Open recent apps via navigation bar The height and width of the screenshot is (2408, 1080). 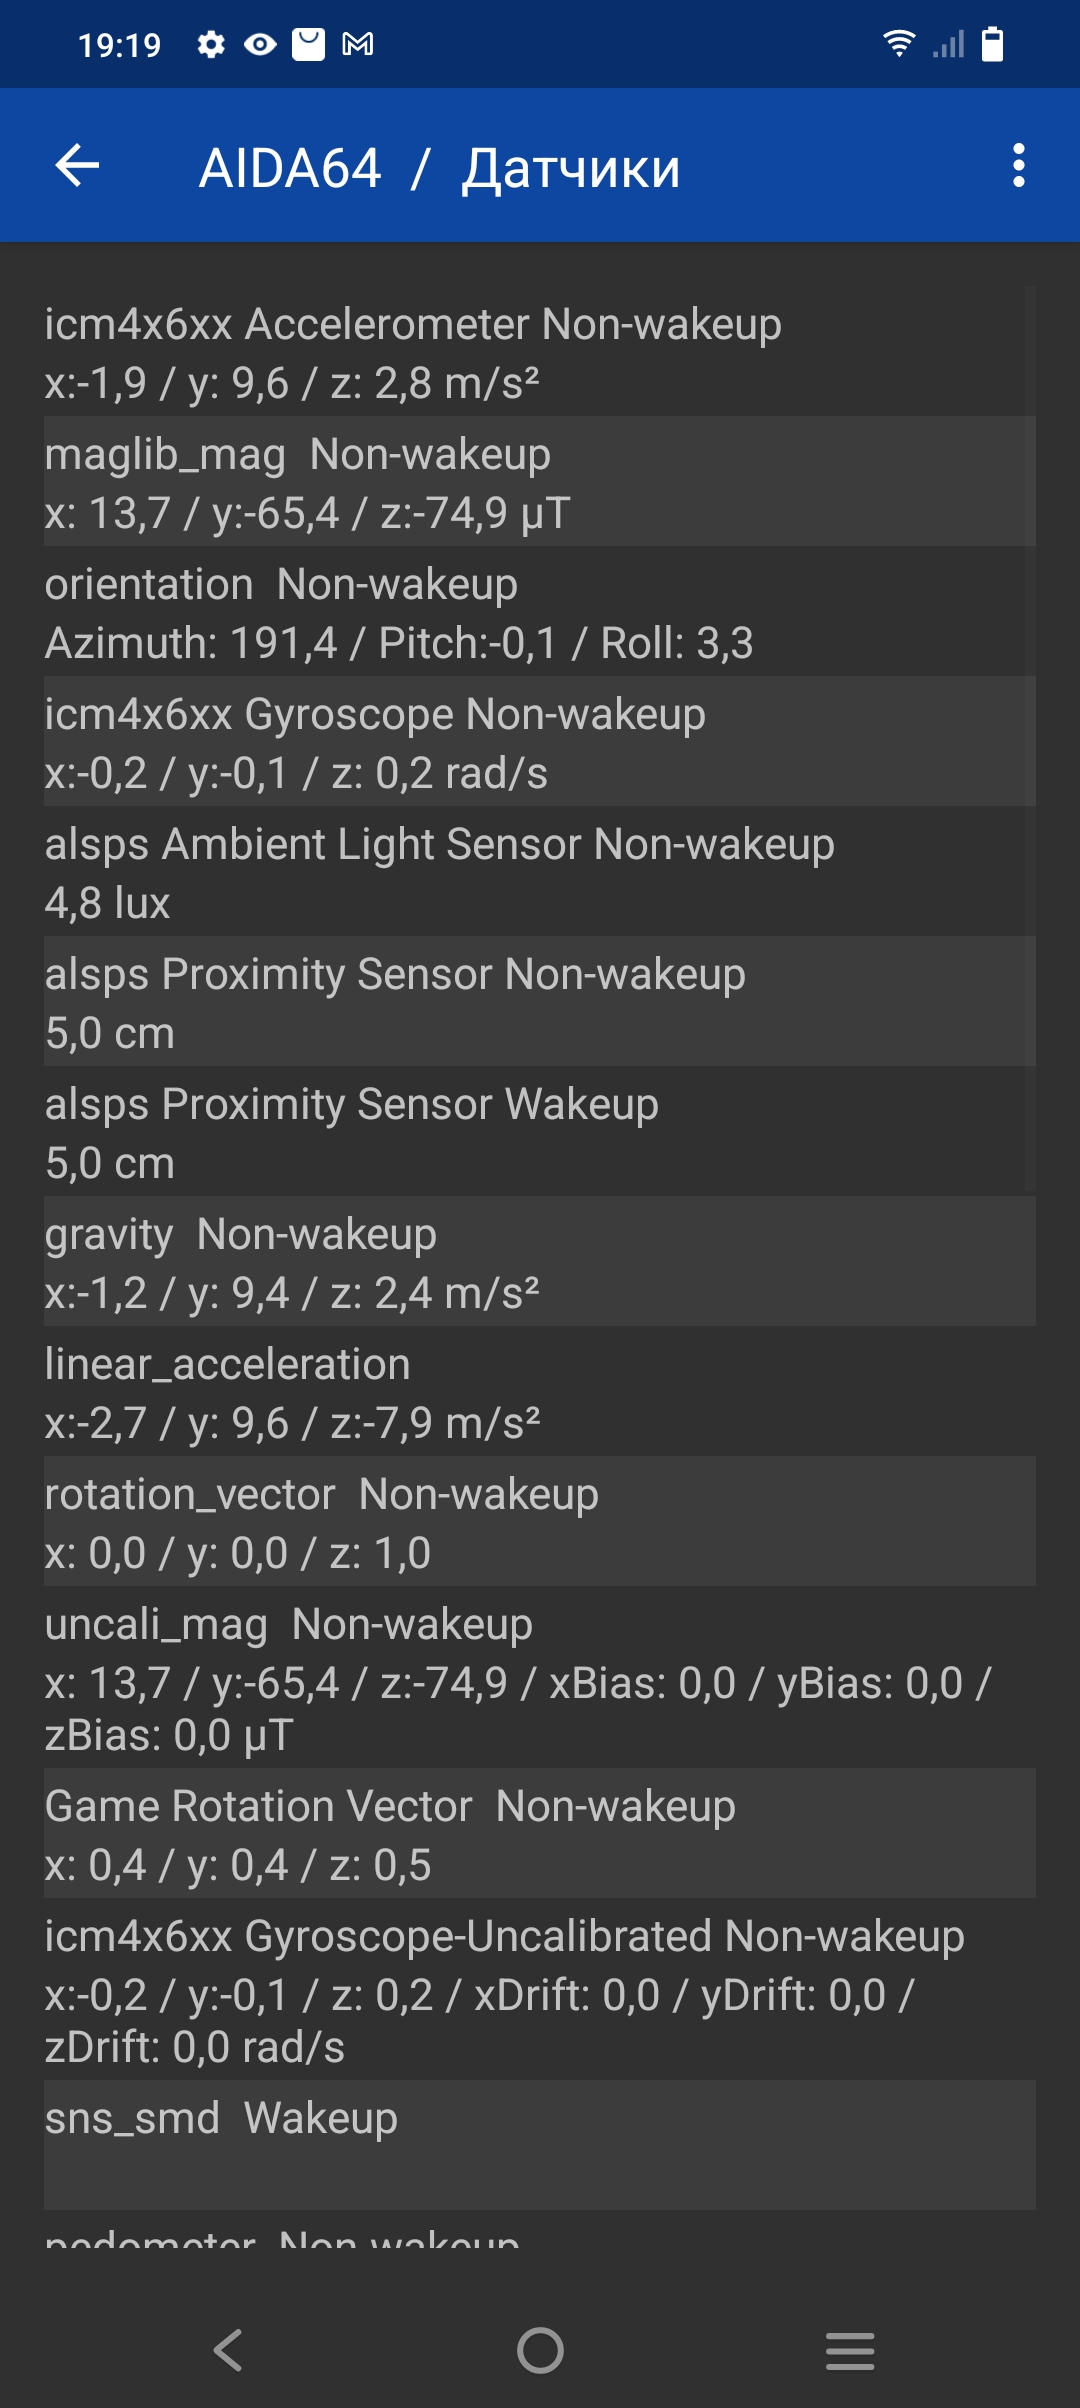click(850, 2350)
